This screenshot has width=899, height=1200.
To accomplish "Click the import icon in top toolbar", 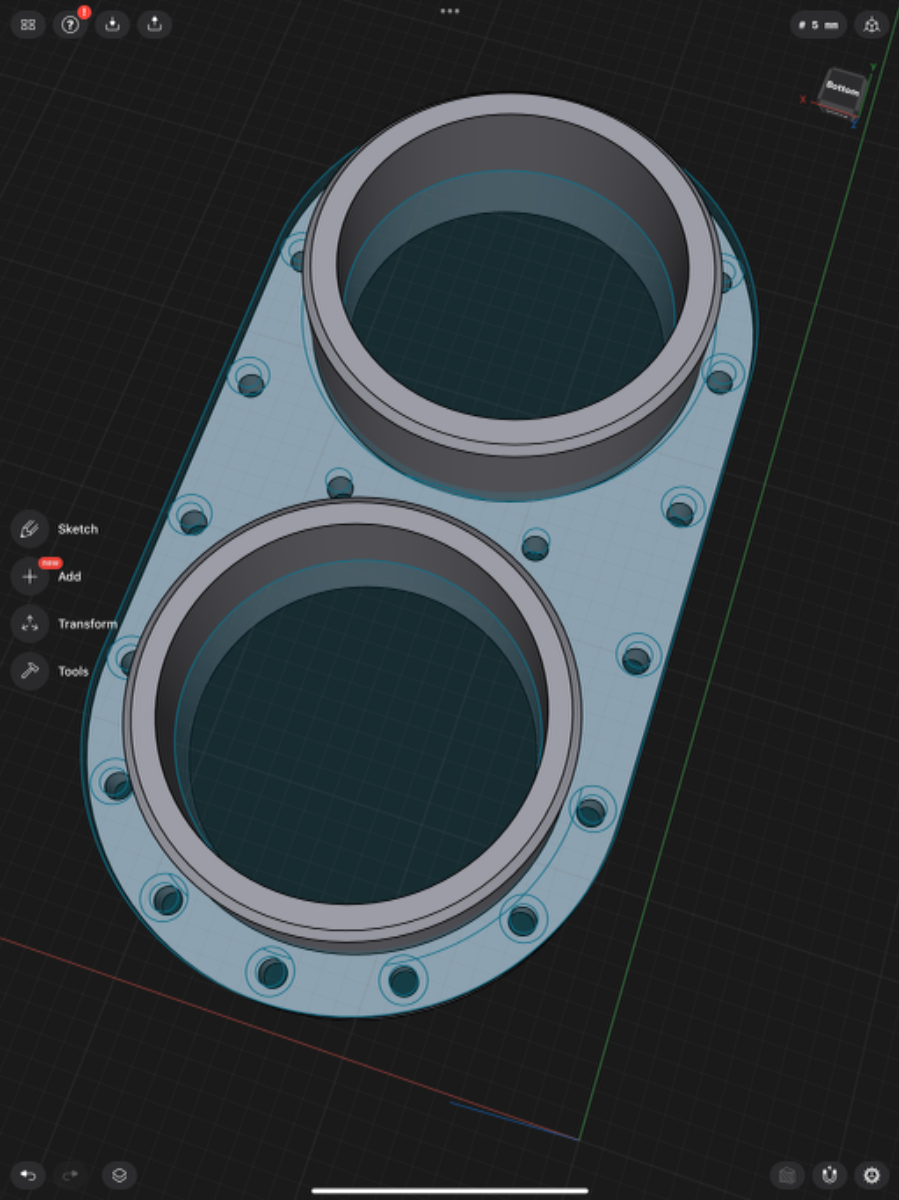I will 113,25.
